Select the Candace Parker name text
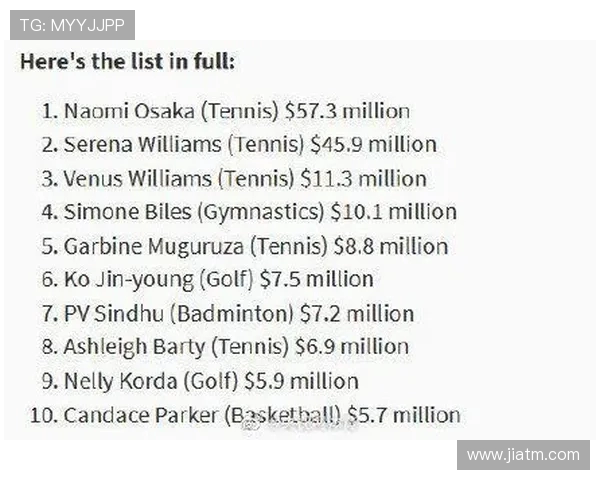 [x=138, y=415]
